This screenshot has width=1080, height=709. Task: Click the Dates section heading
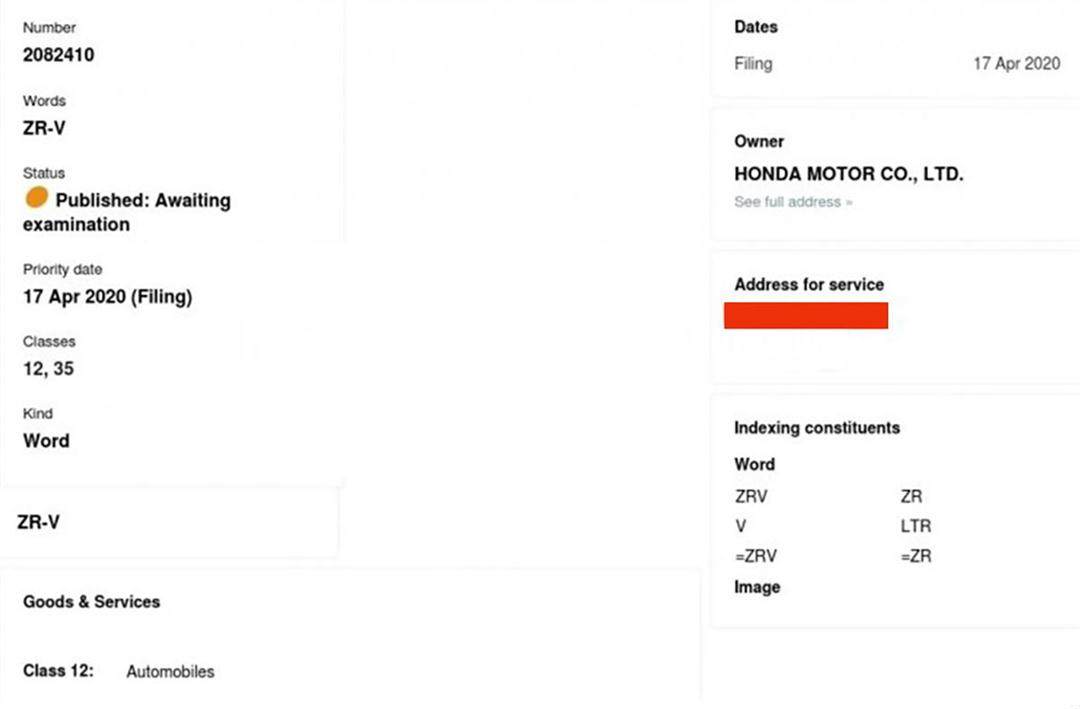click(x=756, y=27)
